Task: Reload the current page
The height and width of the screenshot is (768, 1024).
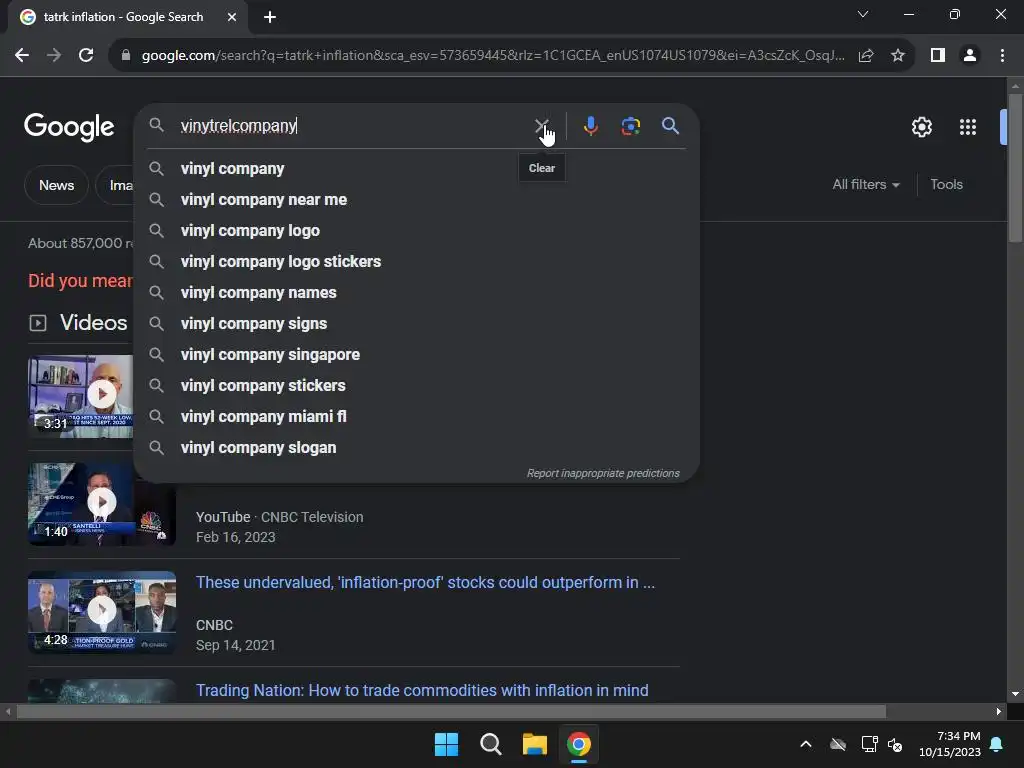Action: click(x=86, y=56)
